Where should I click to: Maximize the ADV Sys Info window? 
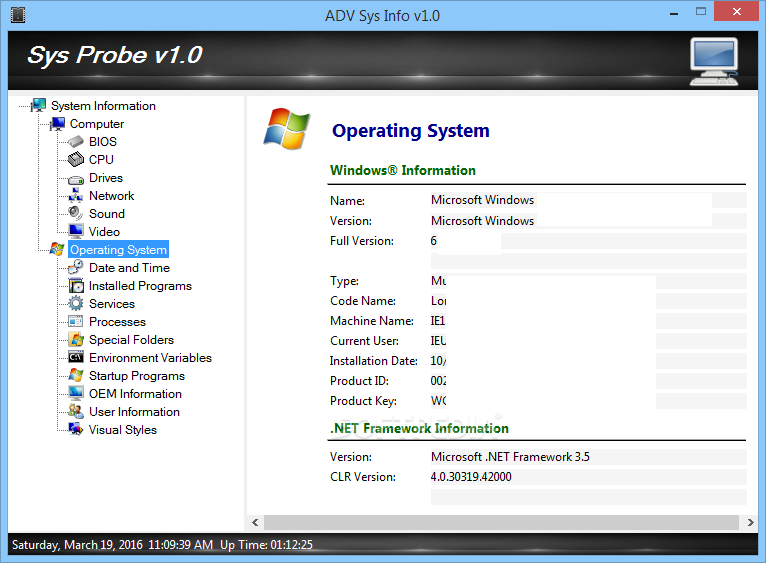701,12
